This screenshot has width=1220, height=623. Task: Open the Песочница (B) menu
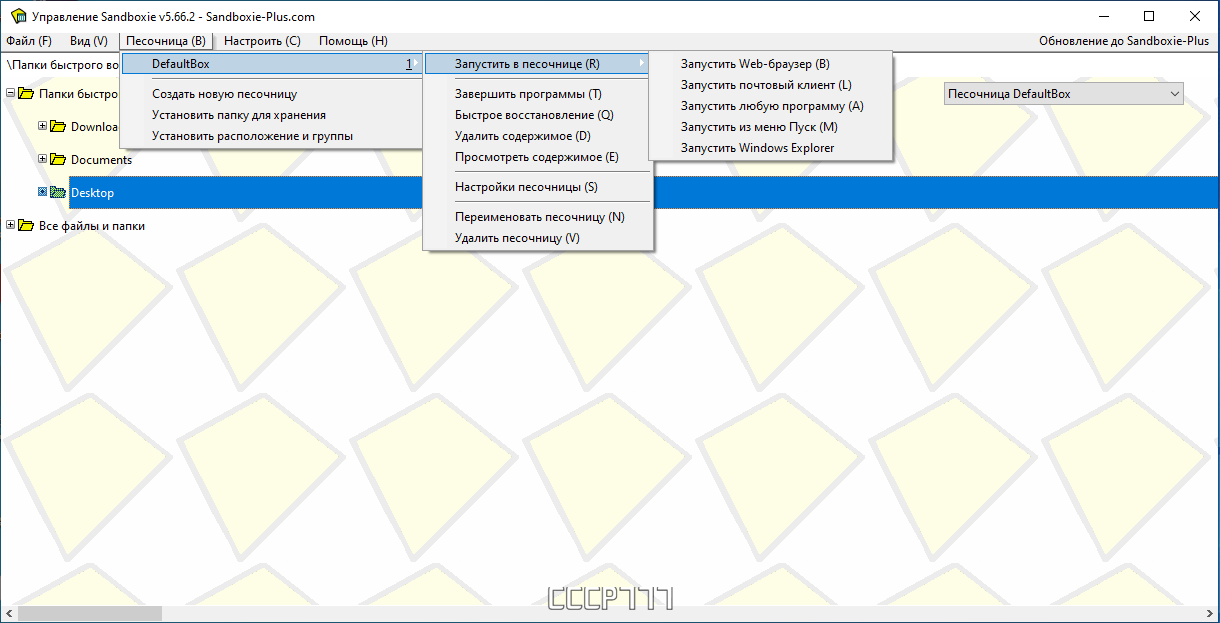tap(166, 41)
